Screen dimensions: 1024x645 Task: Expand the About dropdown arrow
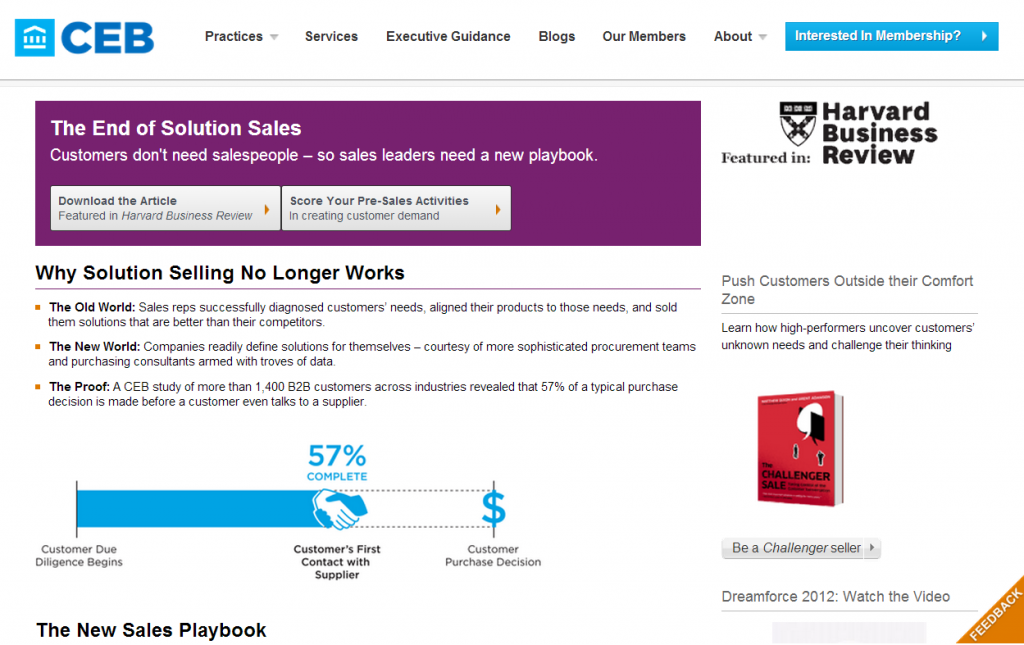point(763,37)
